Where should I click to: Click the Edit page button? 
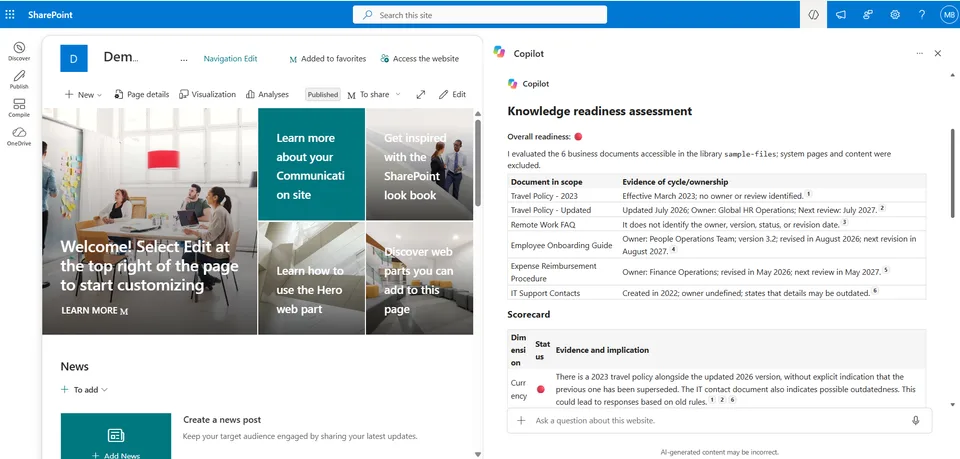coord(452,94)
